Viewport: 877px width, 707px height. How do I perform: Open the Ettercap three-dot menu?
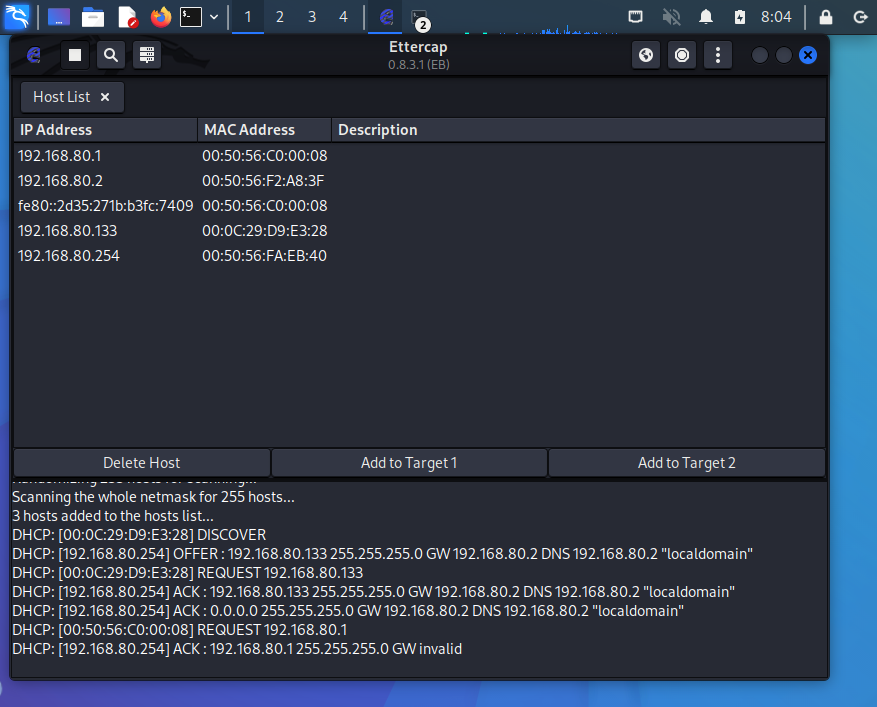[x=718, y=55]
